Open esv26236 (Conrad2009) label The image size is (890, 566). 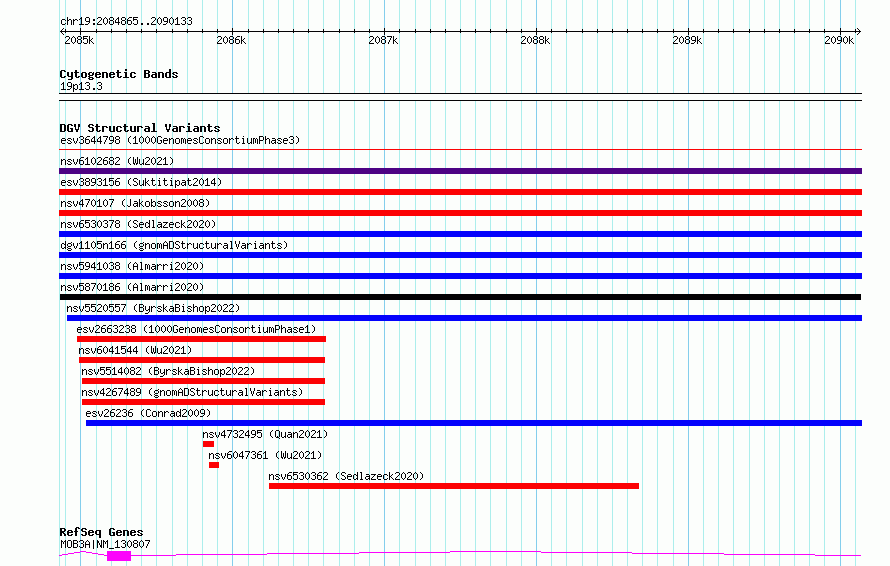click(x=148, y=413)
